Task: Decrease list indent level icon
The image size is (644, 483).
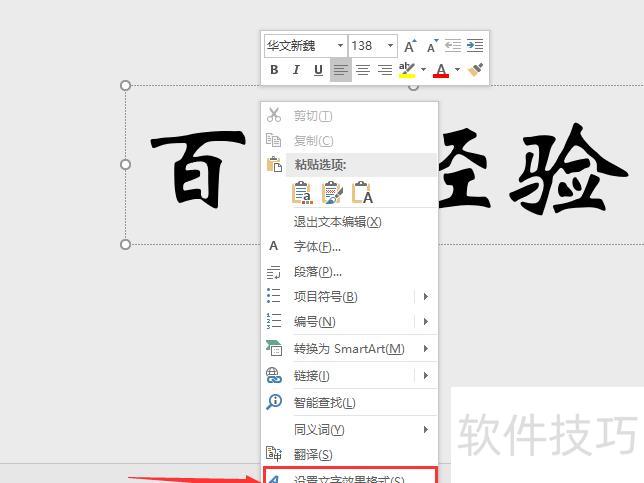Action: pyautogui.click(x=453, y=46)
